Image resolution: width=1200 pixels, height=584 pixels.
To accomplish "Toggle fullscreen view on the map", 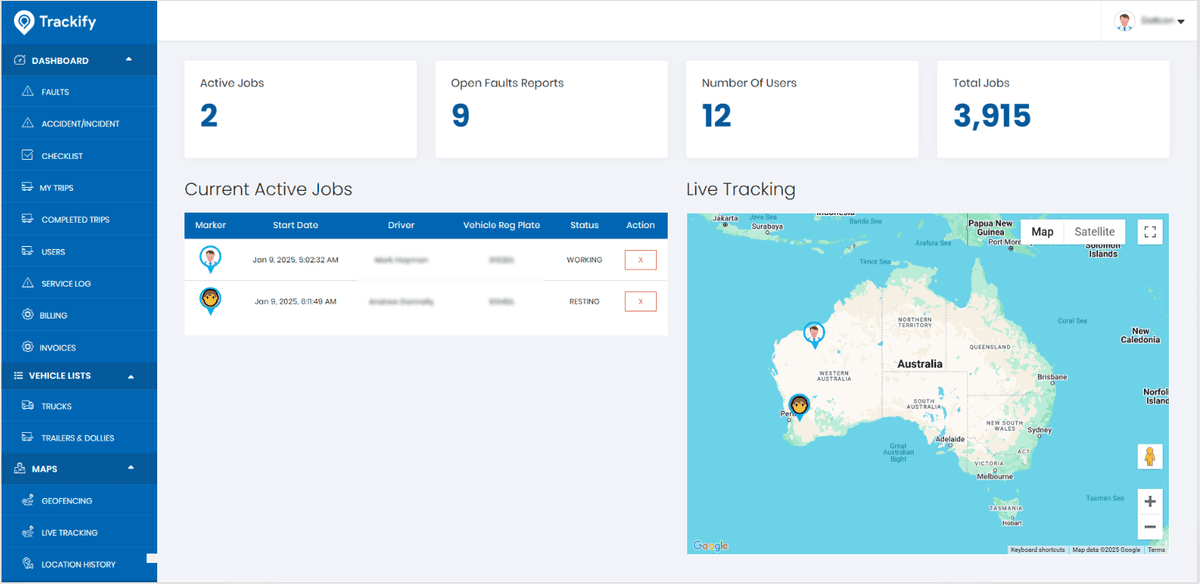I will coord(1150,232).
